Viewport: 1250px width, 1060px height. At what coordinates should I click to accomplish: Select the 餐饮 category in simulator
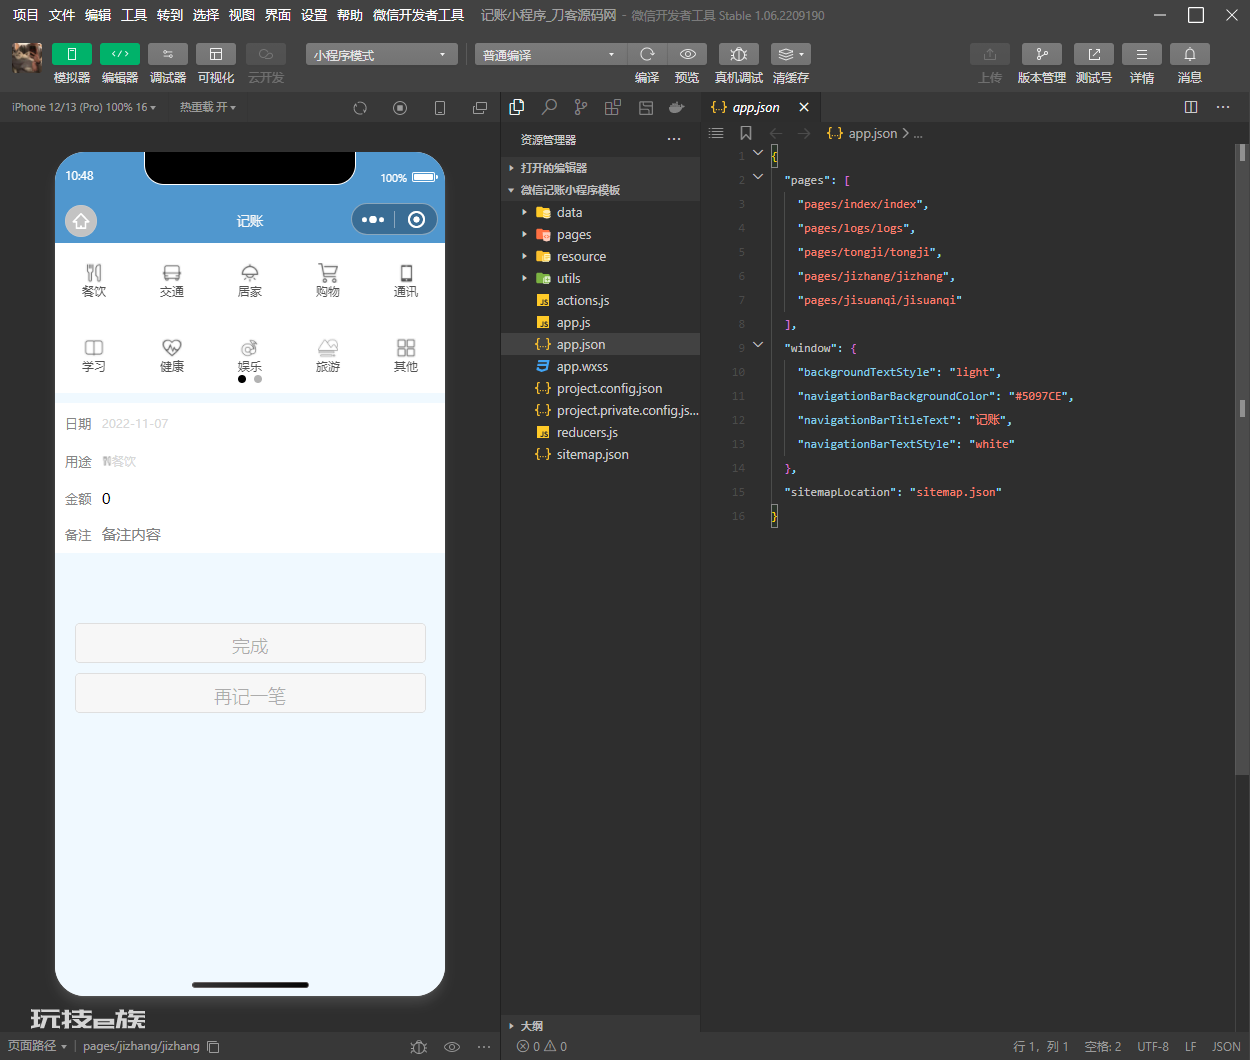pyautogui.click(x=94, y=280)
